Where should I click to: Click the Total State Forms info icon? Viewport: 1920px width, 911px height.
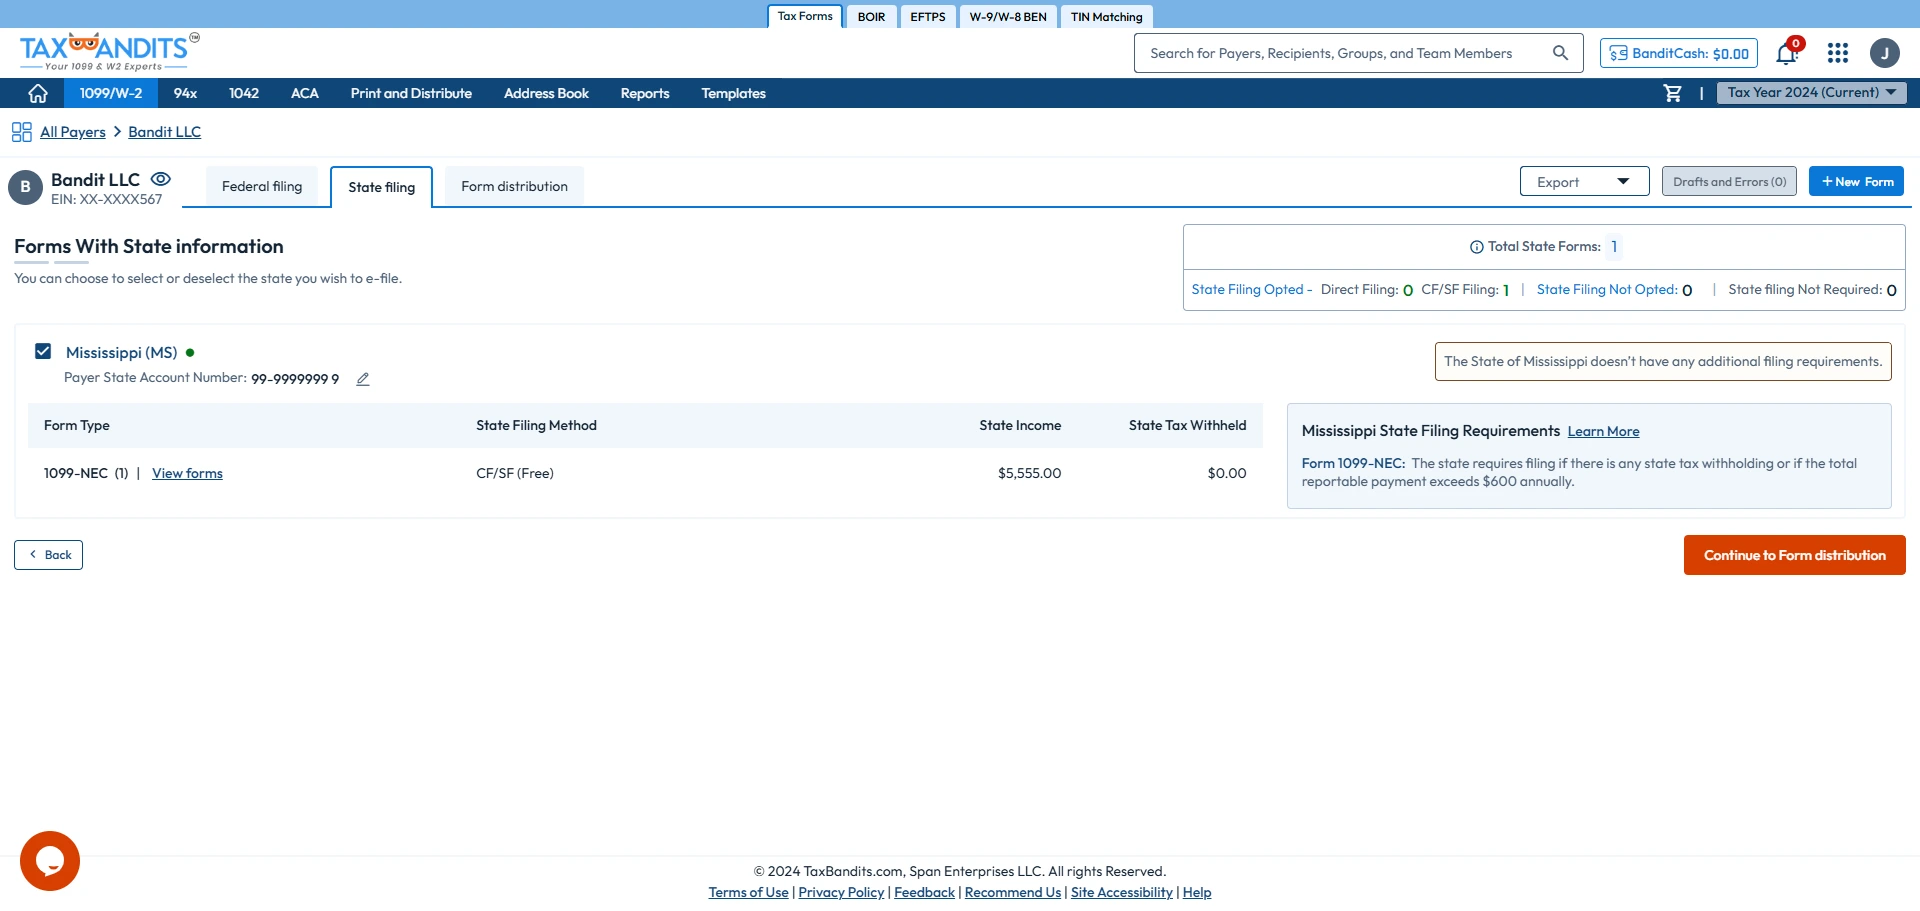point(1476,247)
